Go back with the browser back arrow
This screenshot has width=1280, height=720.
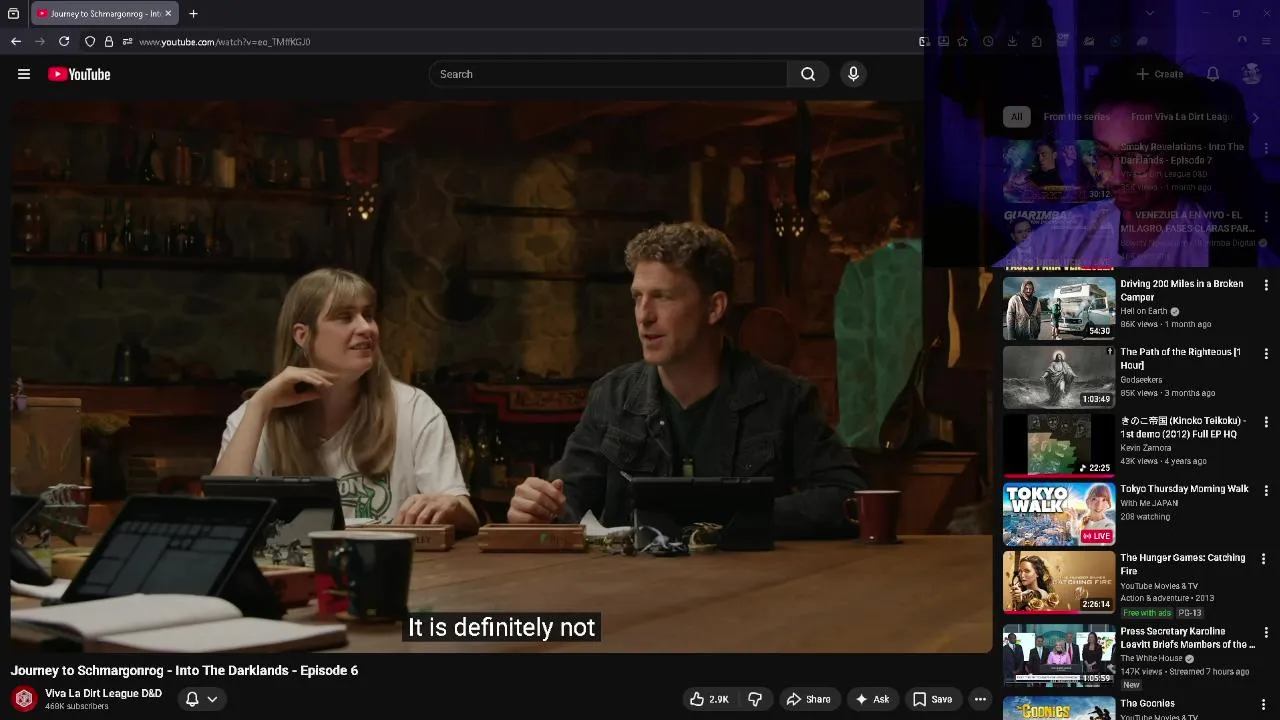[x=16, y=41]
